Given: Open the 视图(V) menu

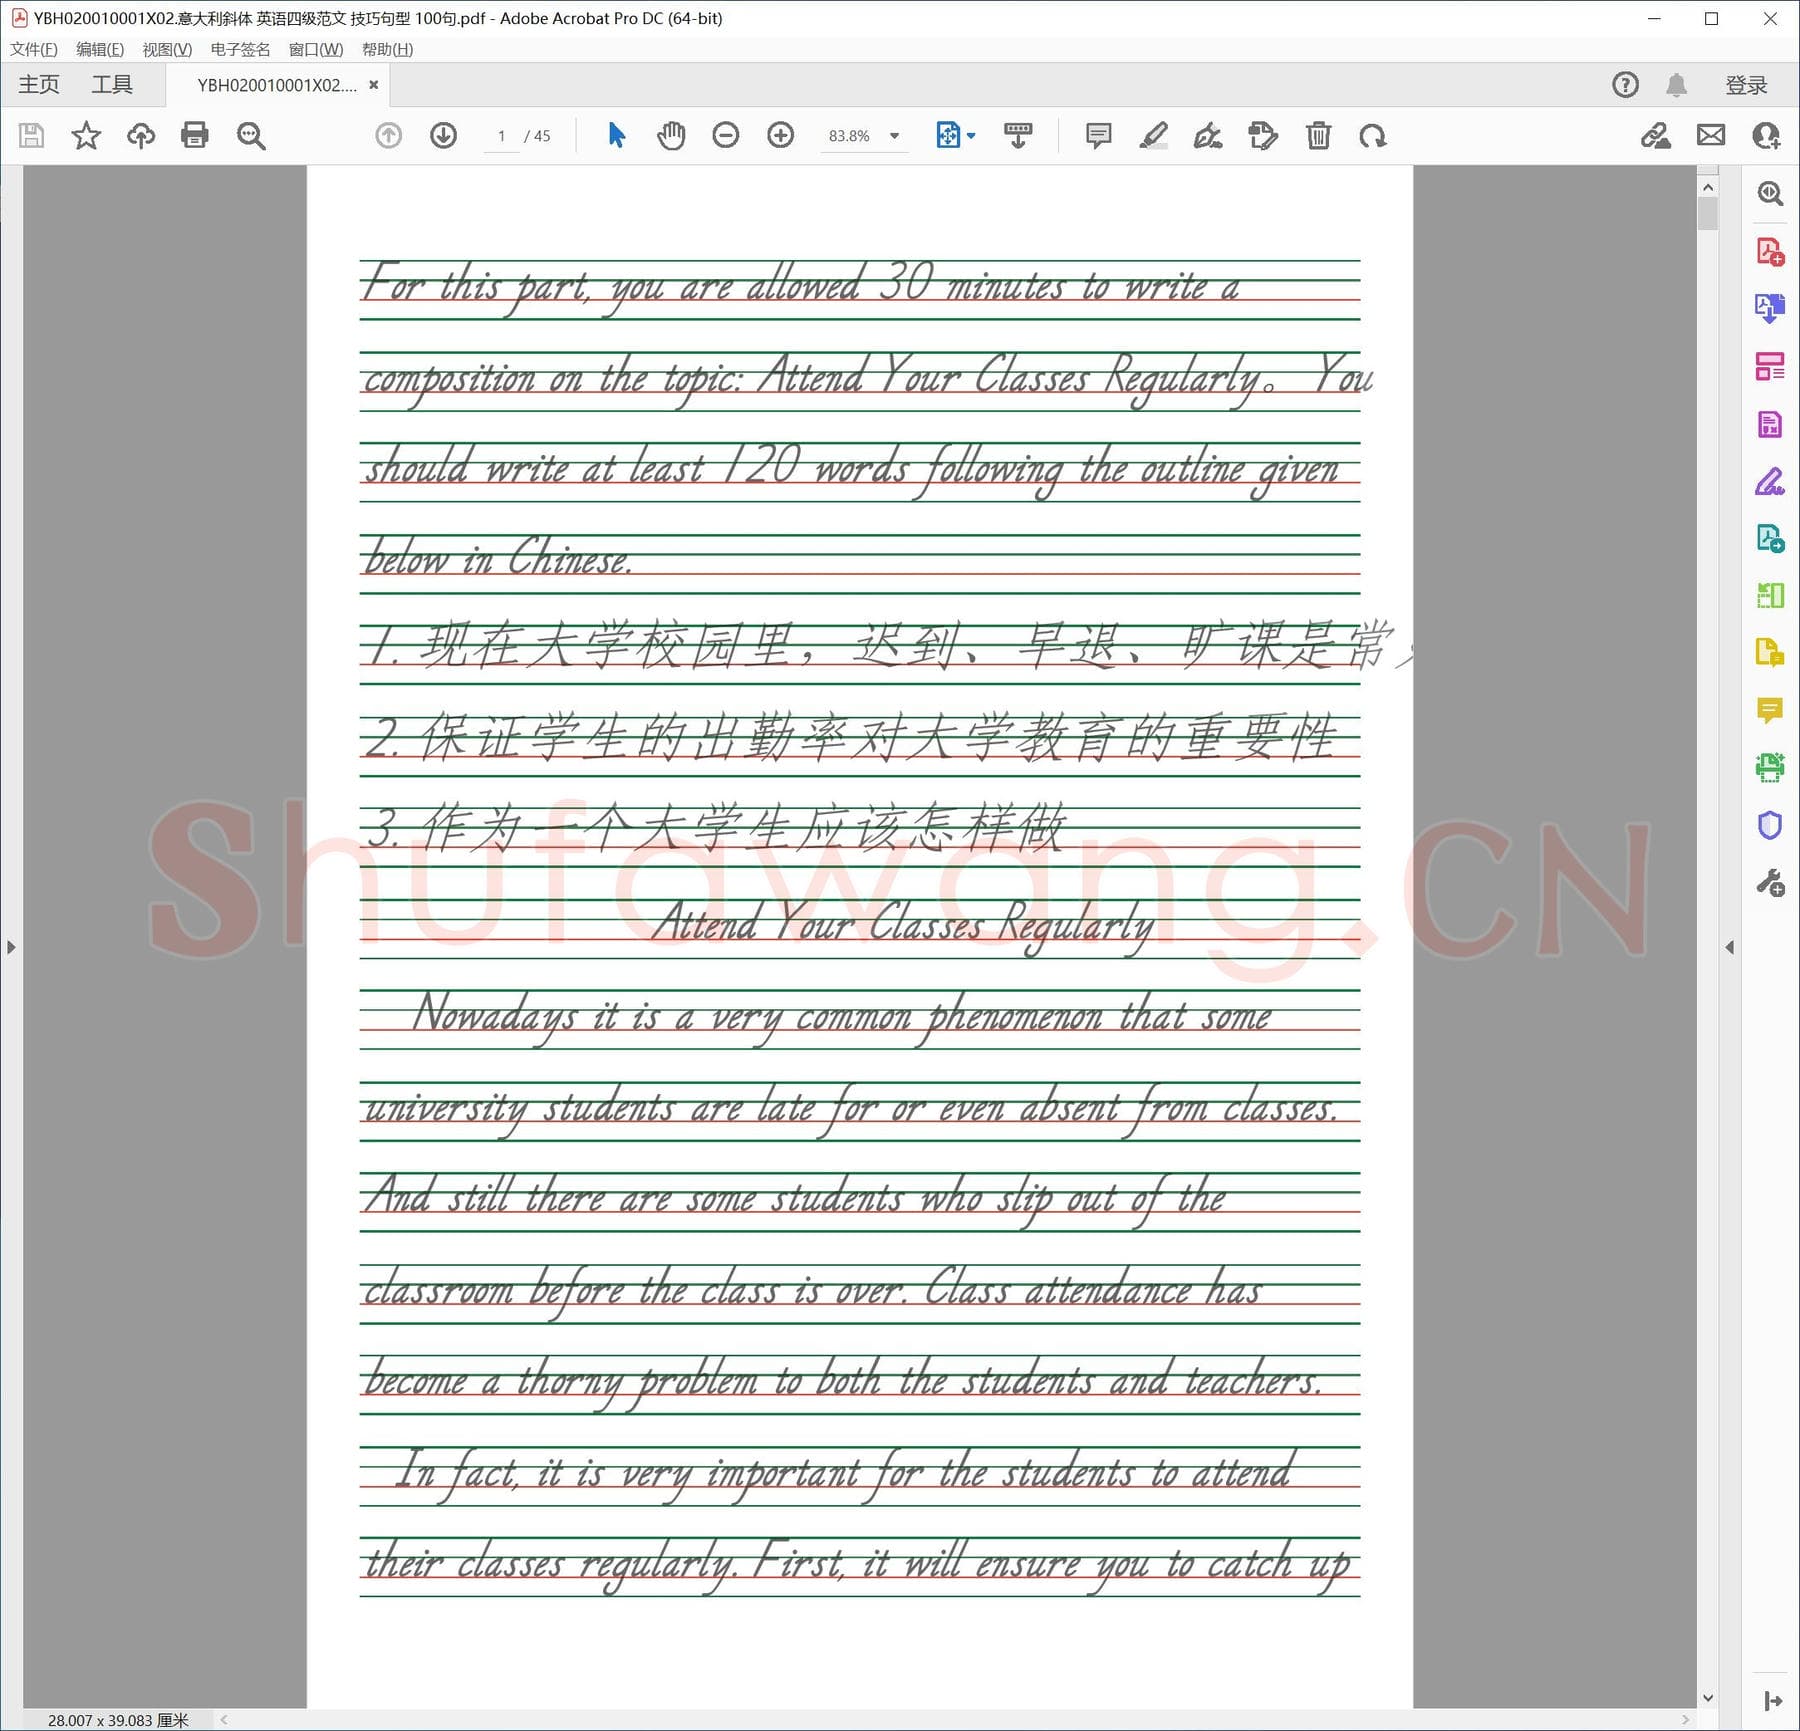Looking at the screenshot, I should pyautogui.click(x=167, y=49).
